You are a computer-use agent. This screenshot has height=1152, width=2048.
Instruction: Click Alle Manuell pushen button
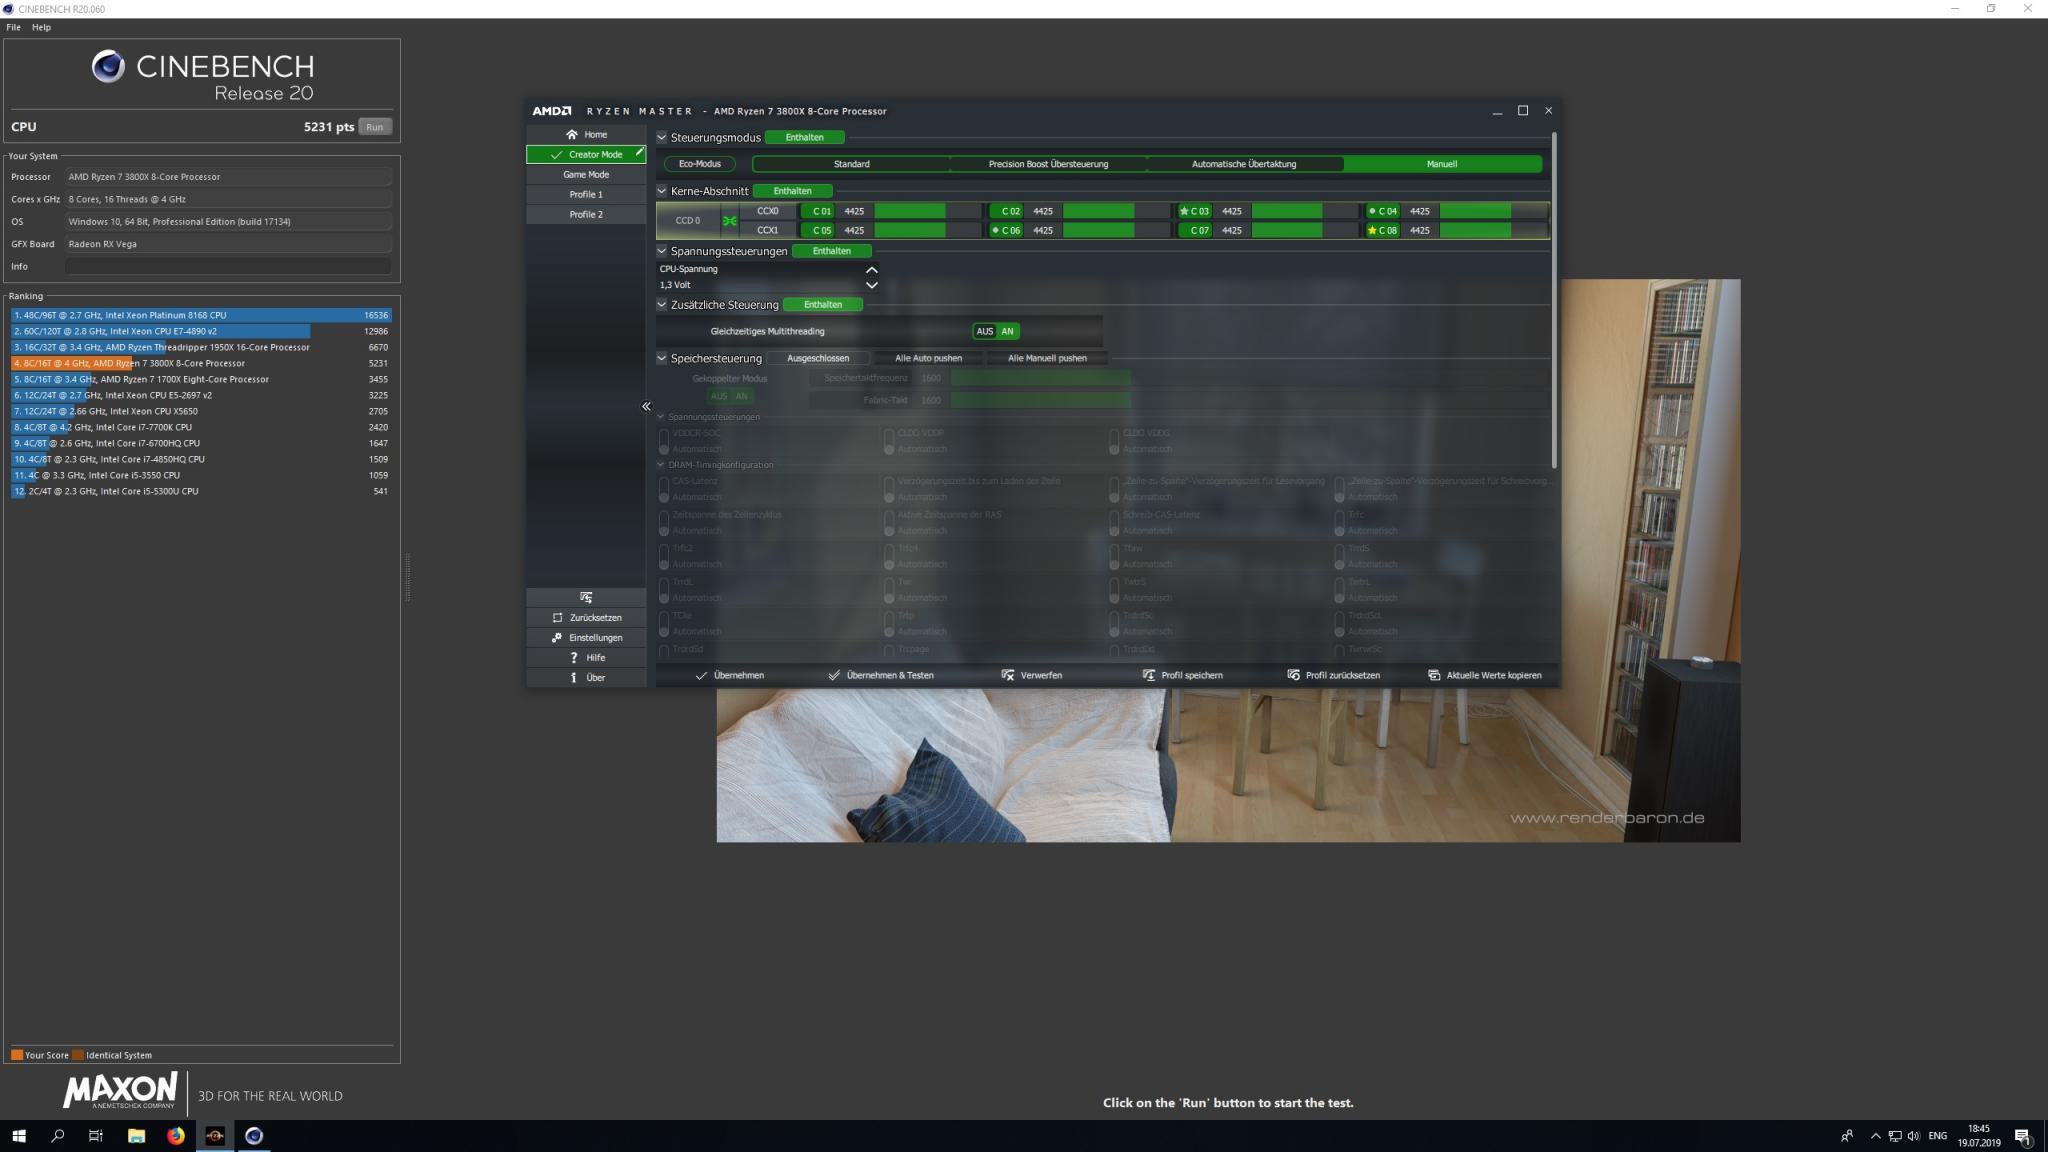1047,358
